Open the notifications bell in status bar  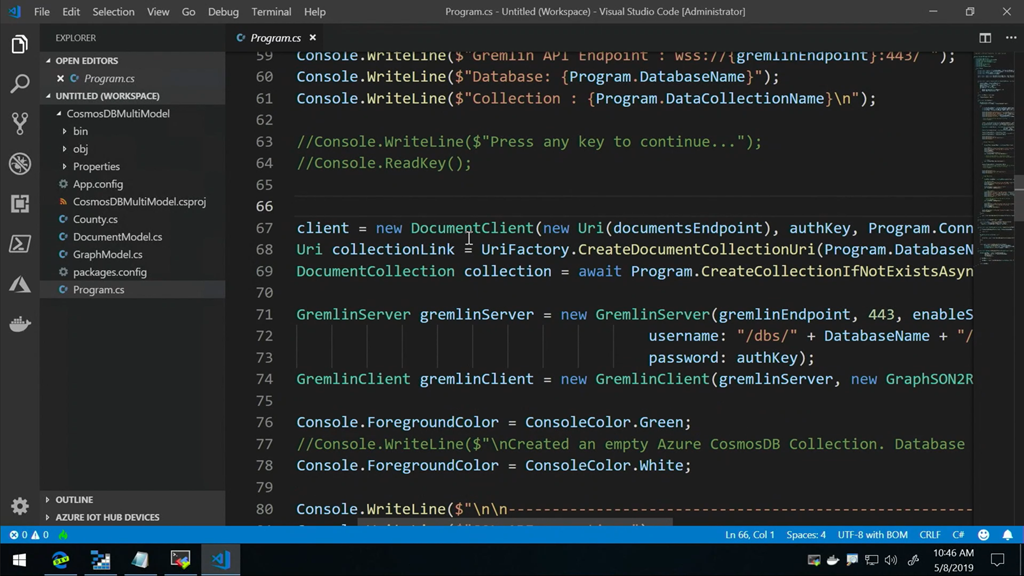pos(1007,535)
